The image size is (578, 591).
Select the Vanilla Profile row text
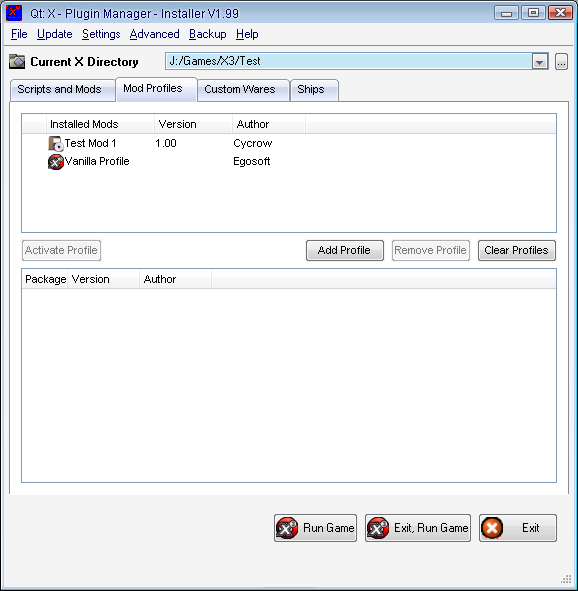[97, 162]
